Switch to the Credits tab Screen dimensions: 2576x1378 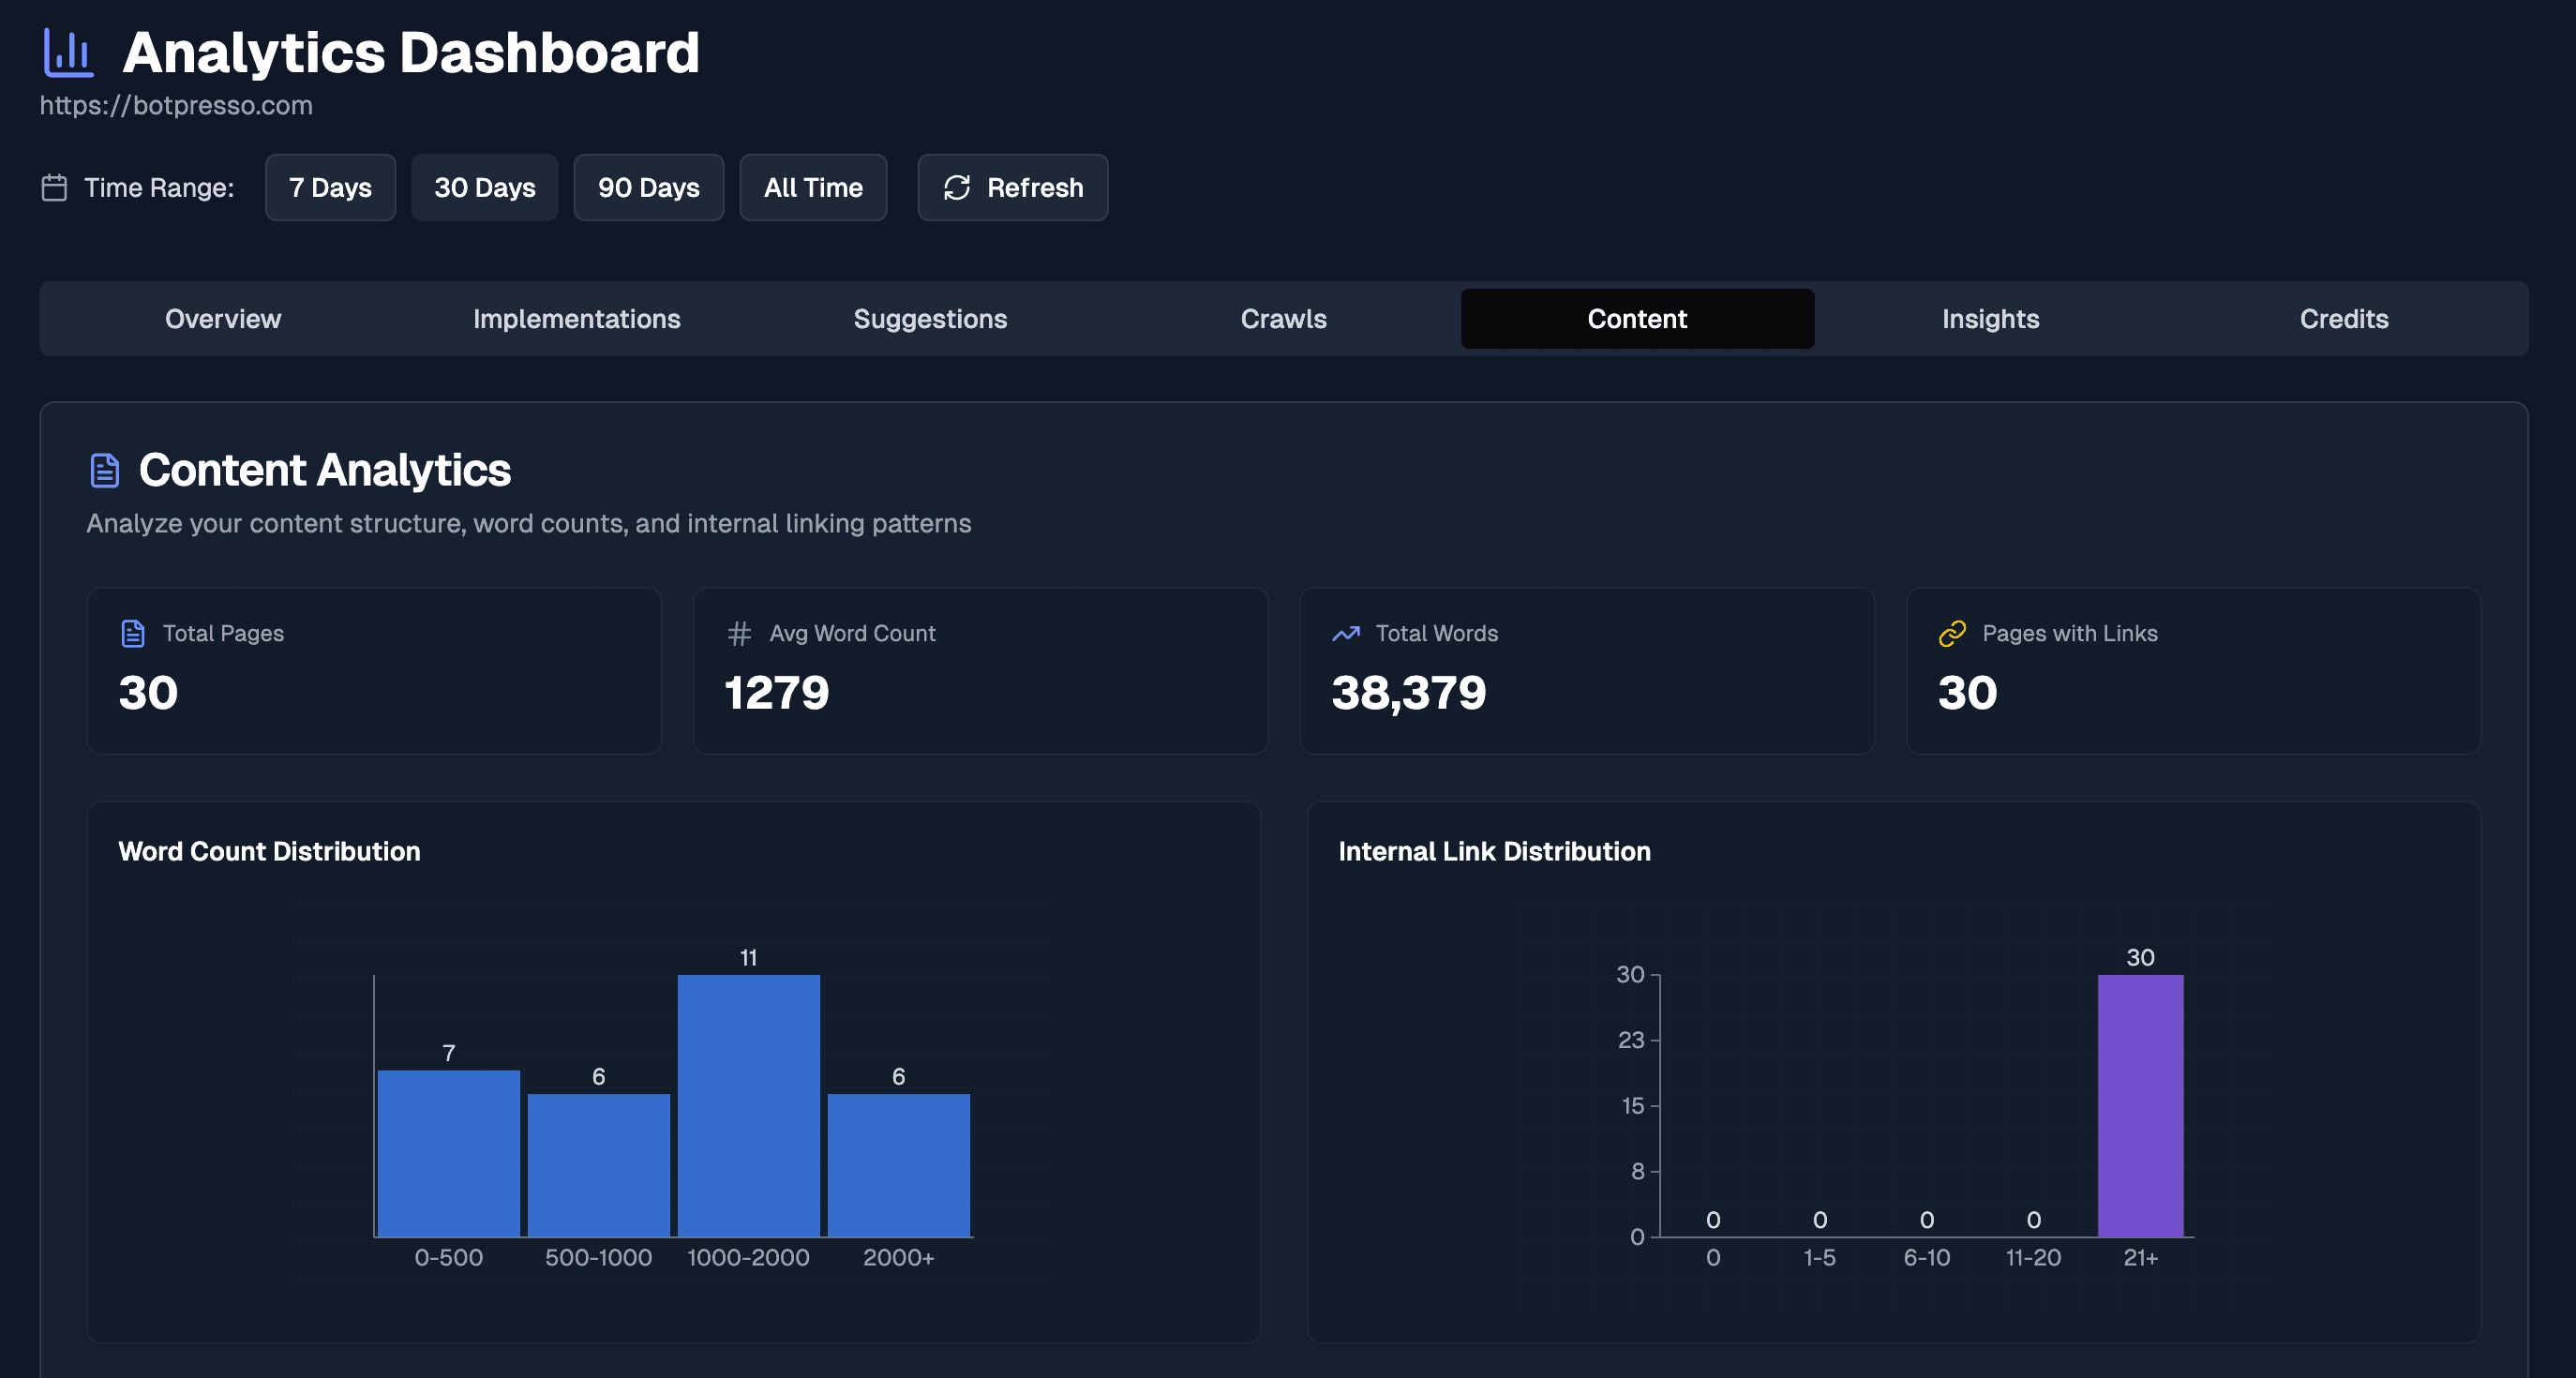[2344, 318]
